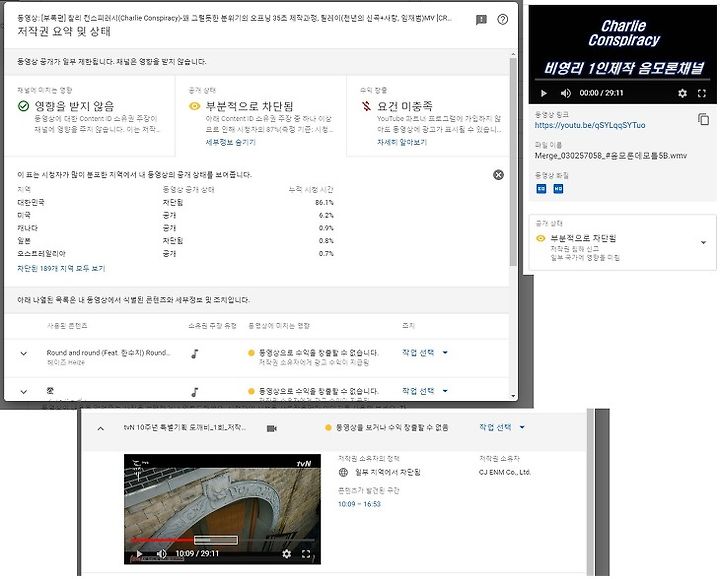Select the 미국 region row
The width and height of the screenshot is (720, 579).
[175, 215]
